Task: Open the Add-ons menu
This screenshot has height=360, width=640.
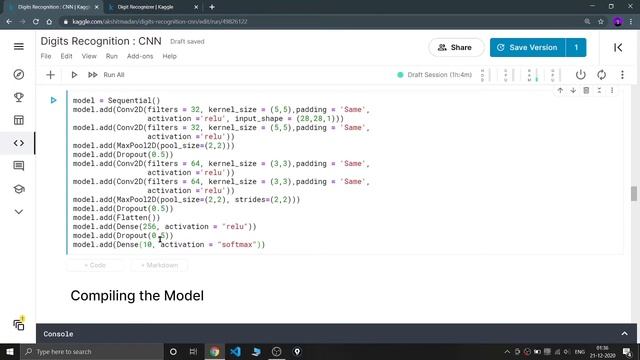Action: click(140, 56)
